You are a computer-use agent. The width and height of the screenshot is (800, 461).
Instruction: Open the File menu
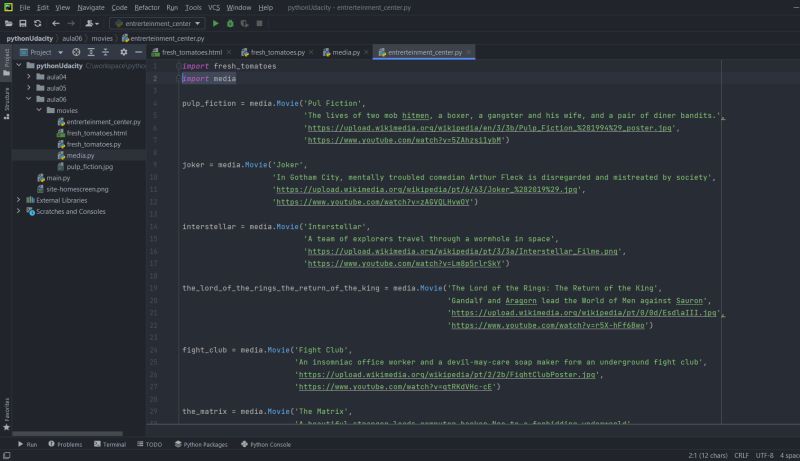pos(24,8)
